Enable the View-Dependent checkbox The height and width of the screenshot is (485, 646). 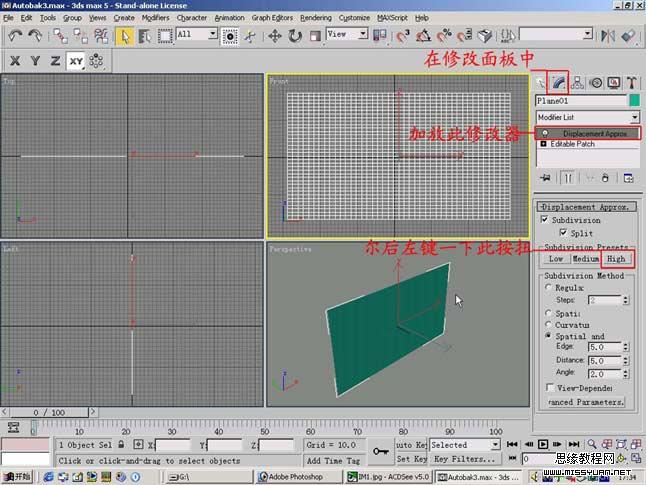[x=549, y=388]
